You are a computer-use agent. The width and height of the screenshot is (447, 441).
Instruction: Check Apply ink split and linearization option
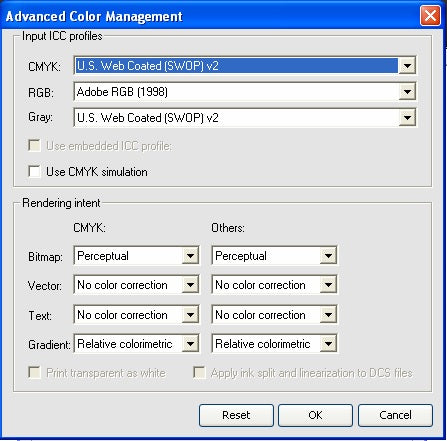199,372
